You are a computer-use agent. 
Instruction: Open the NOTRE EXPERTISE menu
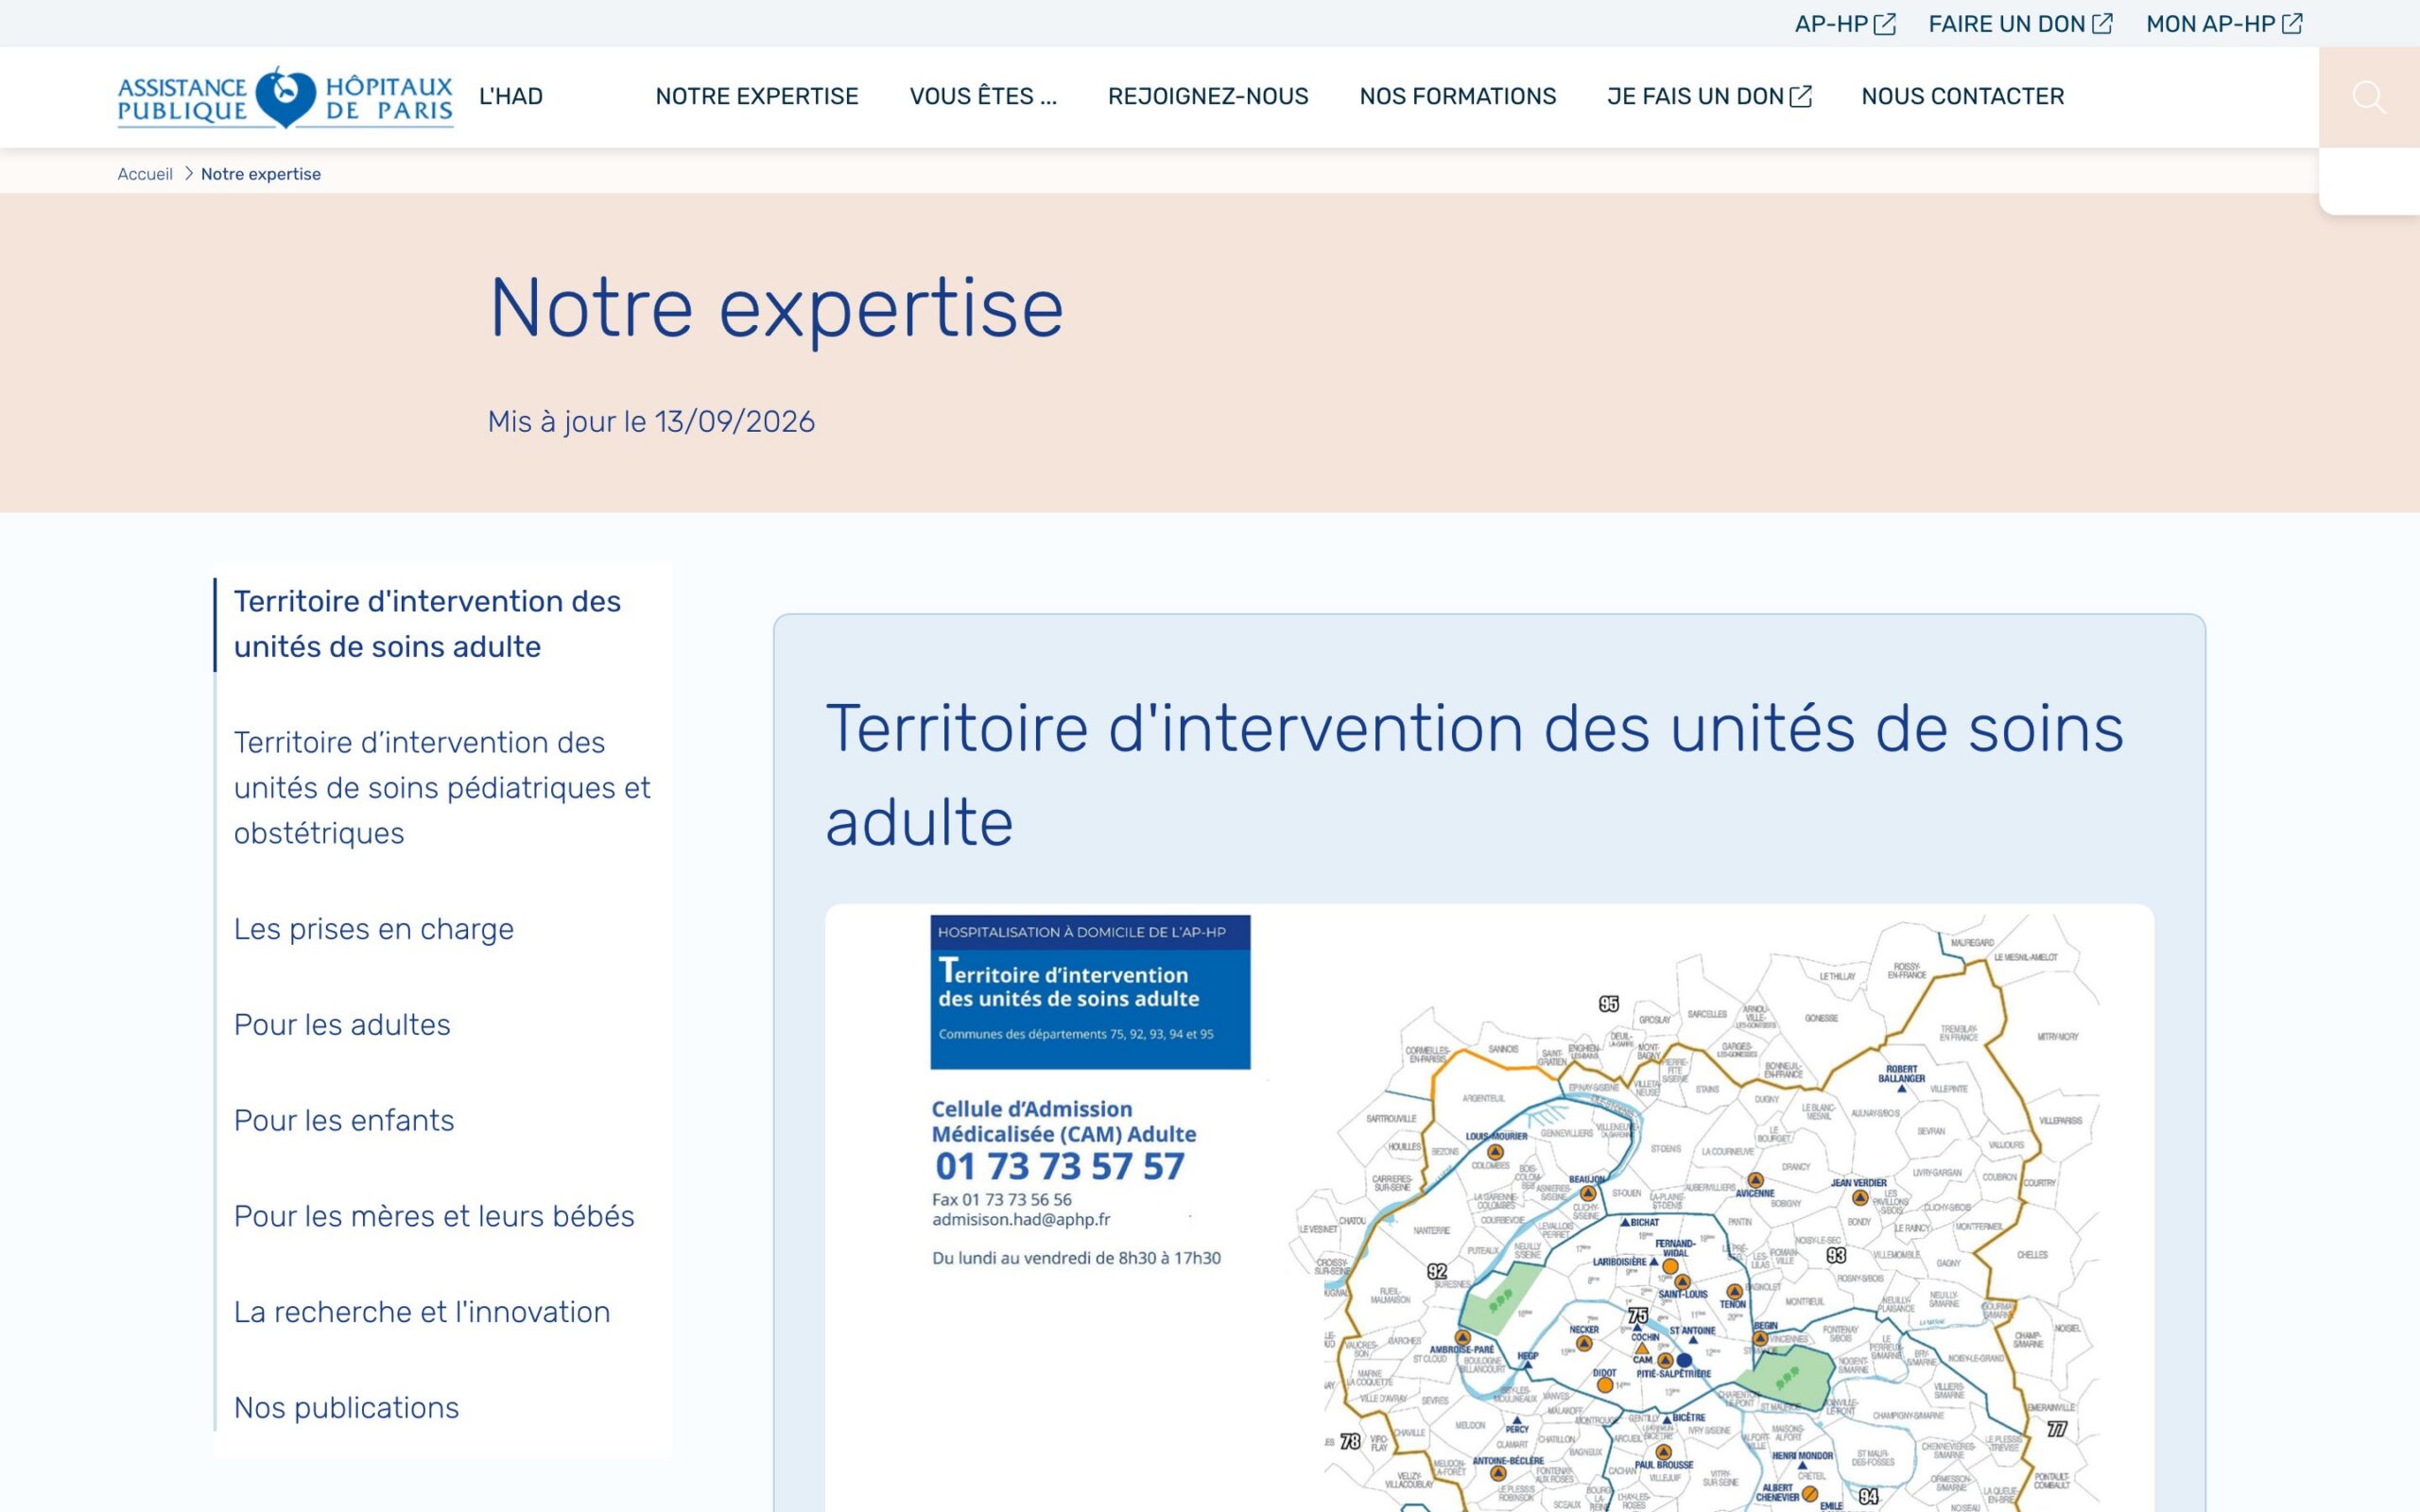coord(757,96)
